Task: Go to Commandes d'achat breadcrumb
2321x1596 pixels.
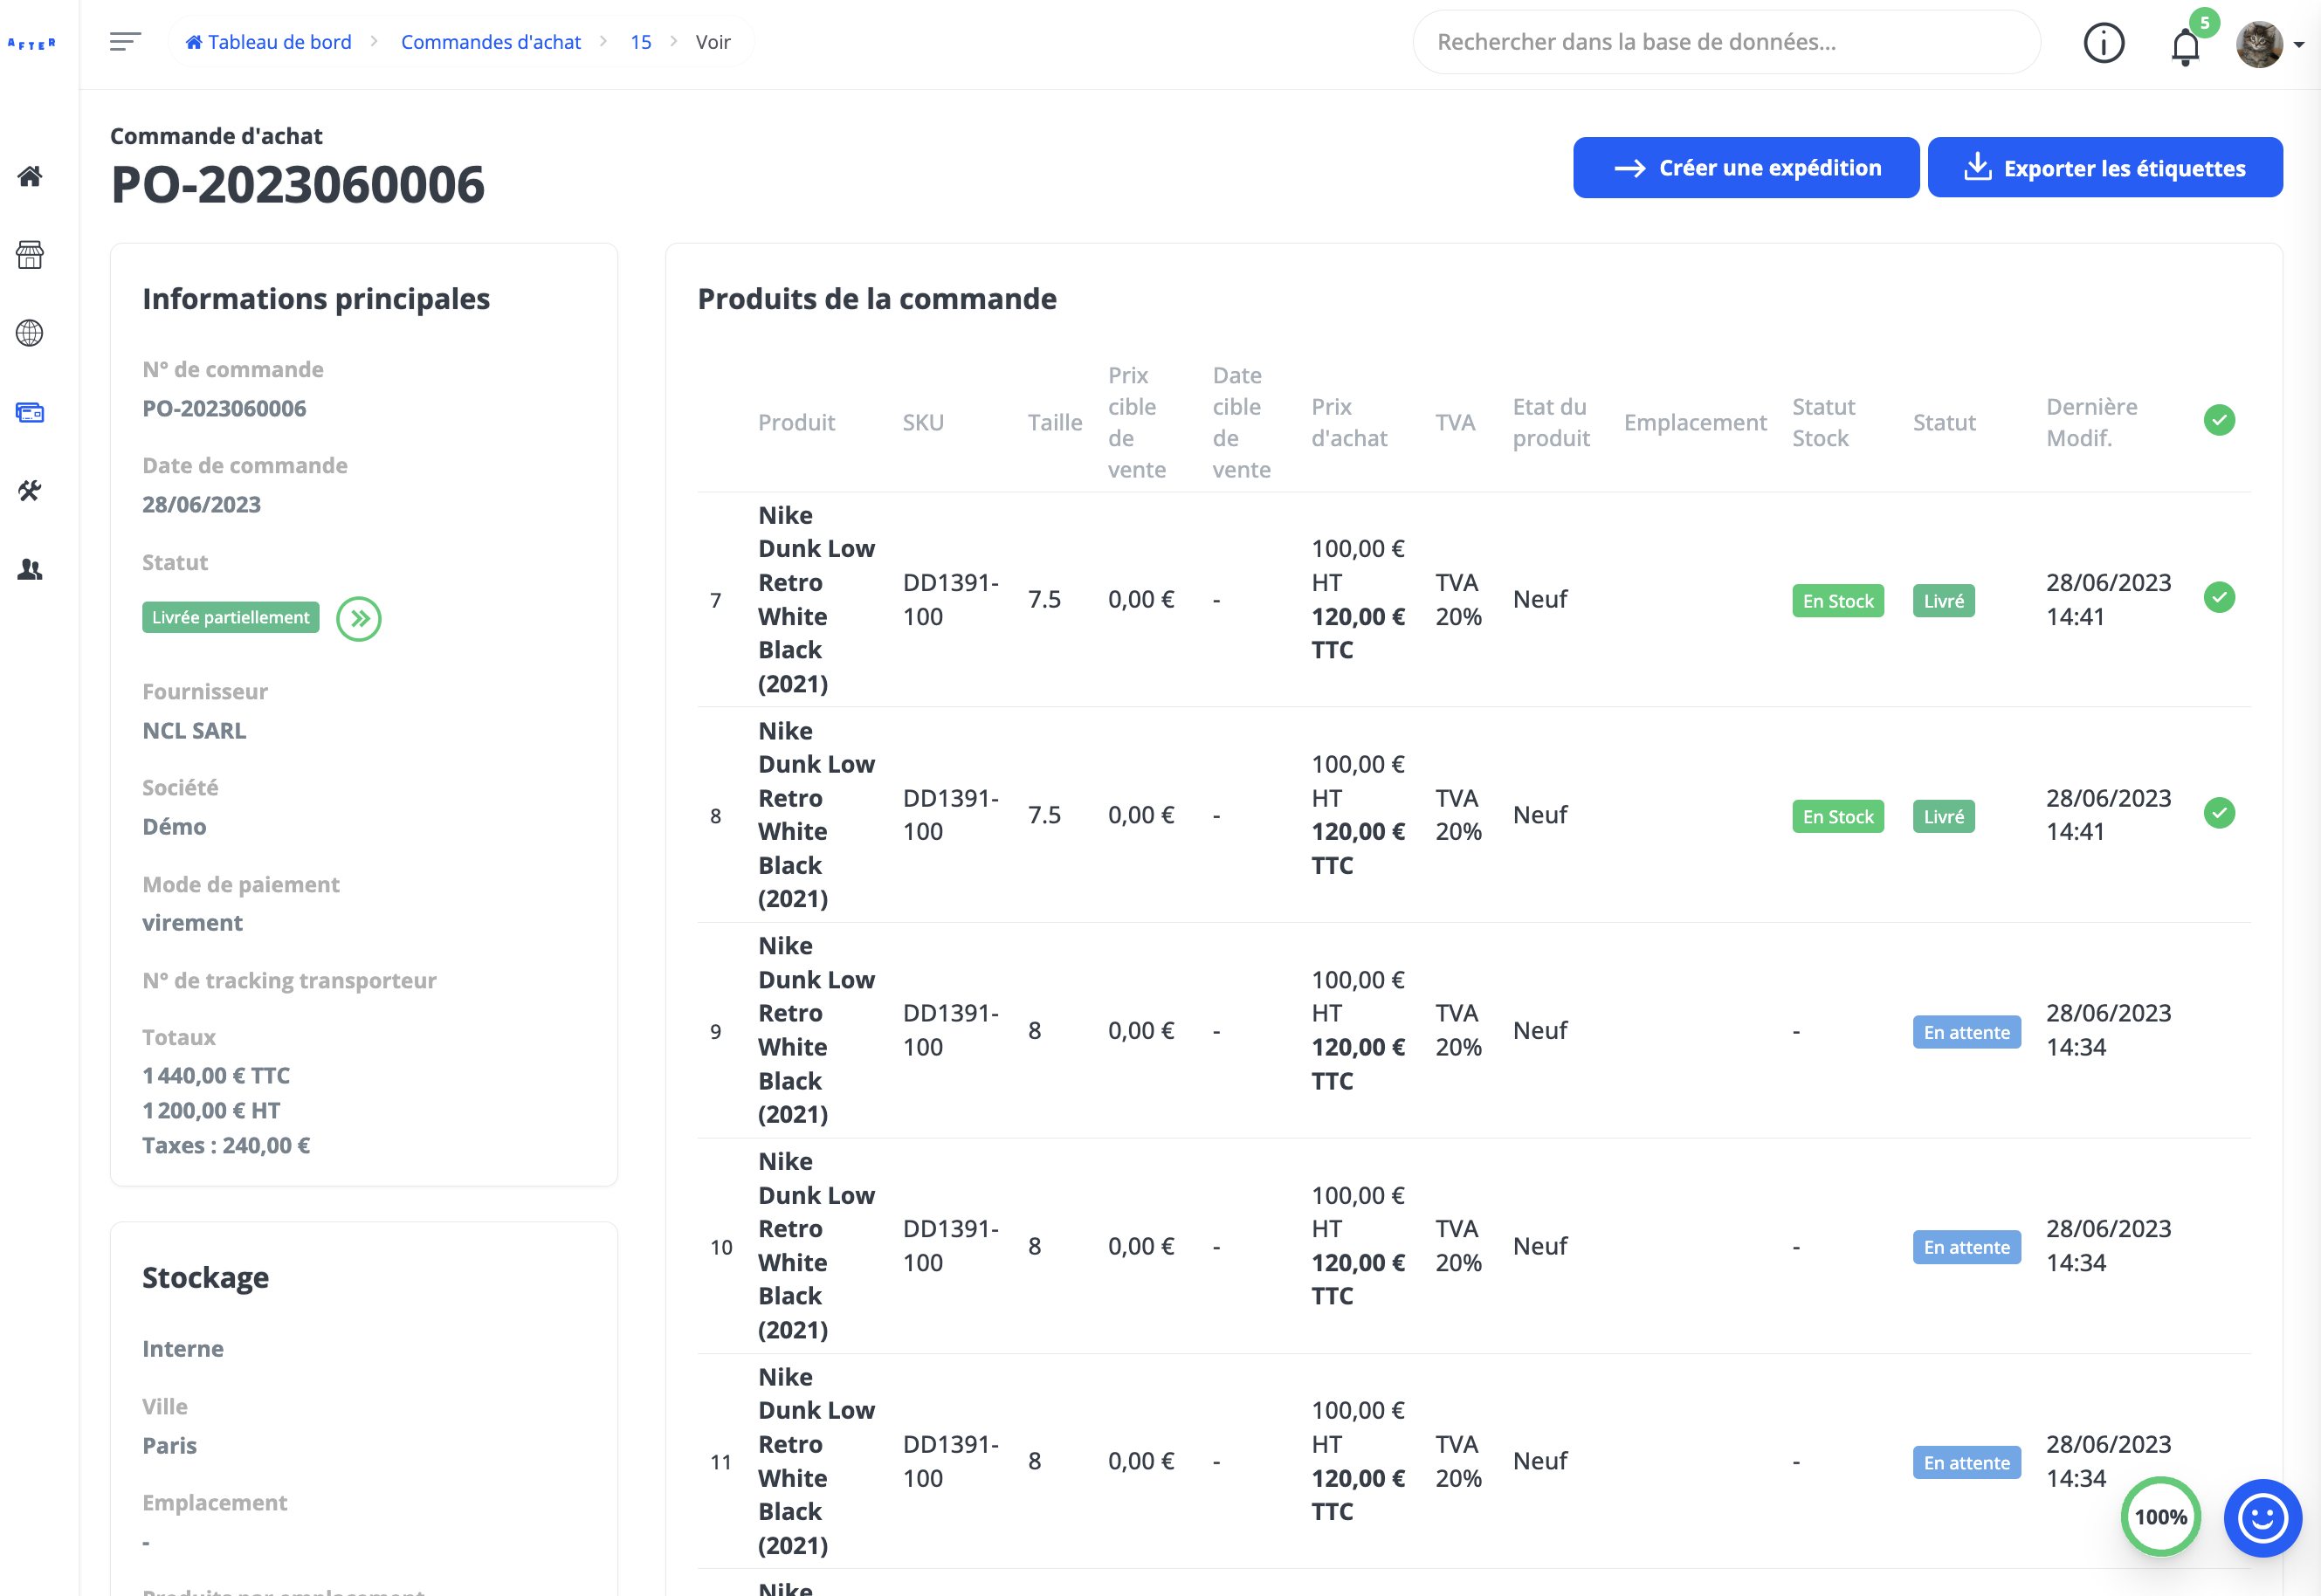Action: (x=490, y=42)
